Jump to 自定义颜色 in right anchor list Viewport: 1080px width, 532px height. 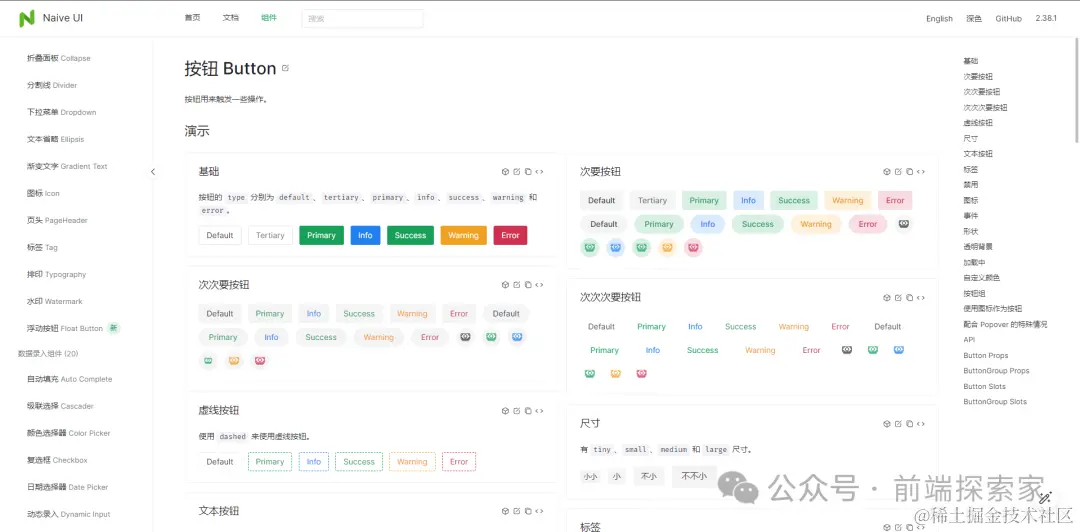(982, 278)
